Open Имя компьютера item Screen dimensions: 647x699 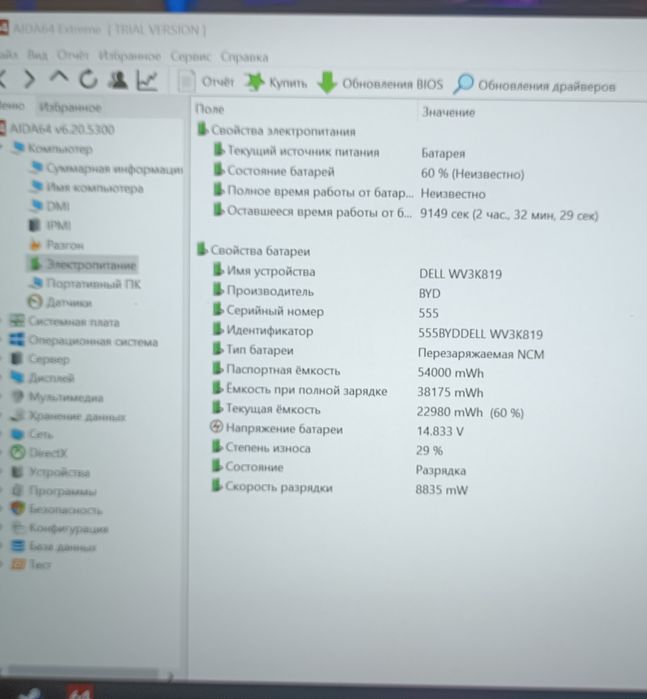87,188
